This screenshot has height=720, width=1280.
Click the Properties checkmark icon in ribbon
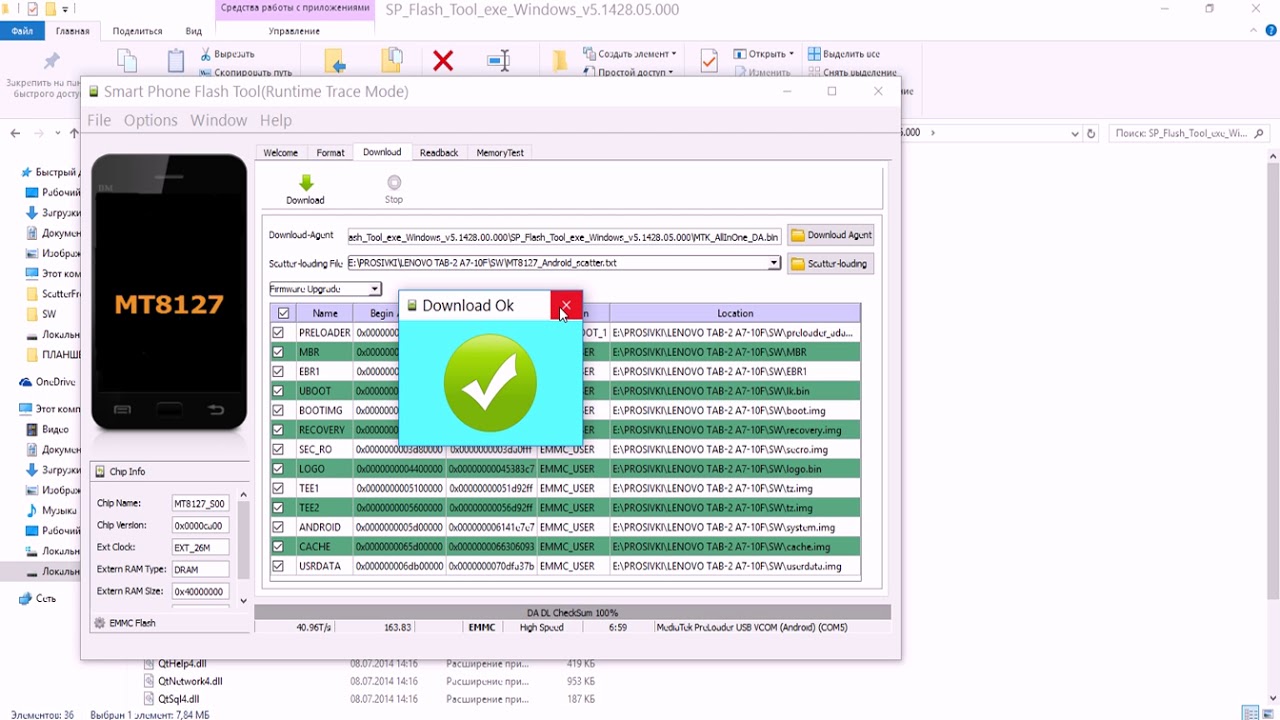click(708, 61)
